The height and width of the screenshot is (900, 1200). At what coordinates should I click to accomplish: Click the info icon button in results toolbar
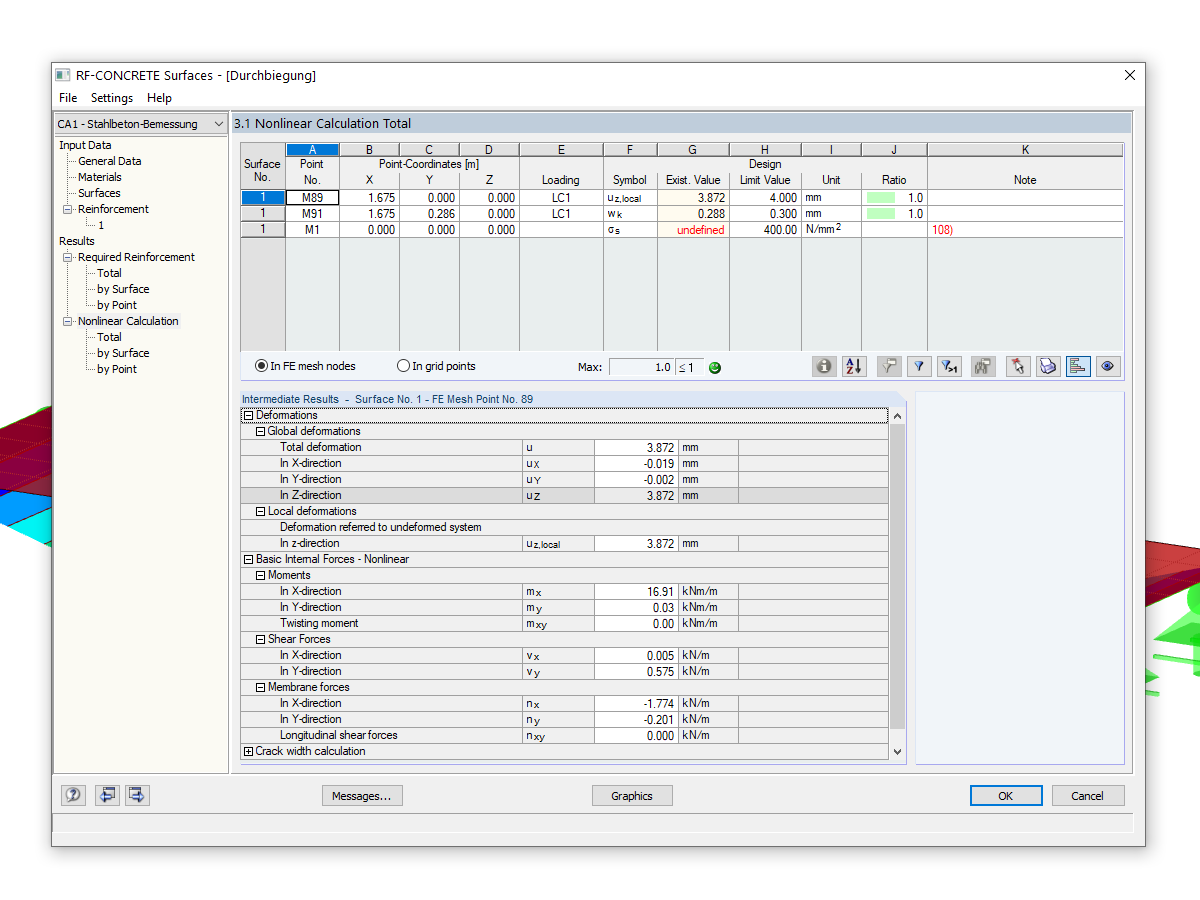[x=824, y=367]
